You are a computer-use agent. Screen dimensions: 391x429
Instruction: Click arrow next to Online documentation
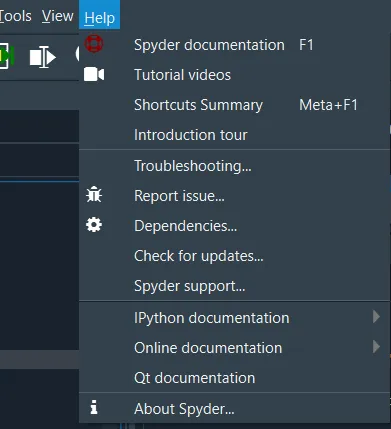point(376,347)
